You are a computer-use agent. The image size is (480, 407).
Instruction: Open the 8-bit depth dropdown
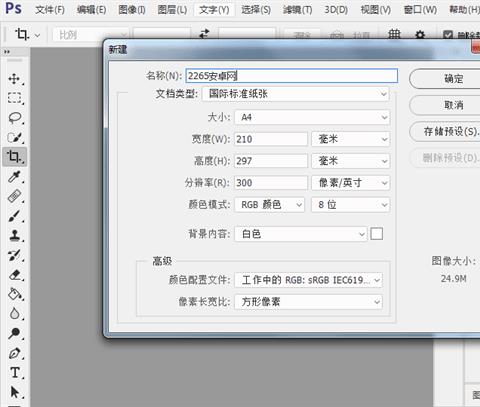click(350, 205)
